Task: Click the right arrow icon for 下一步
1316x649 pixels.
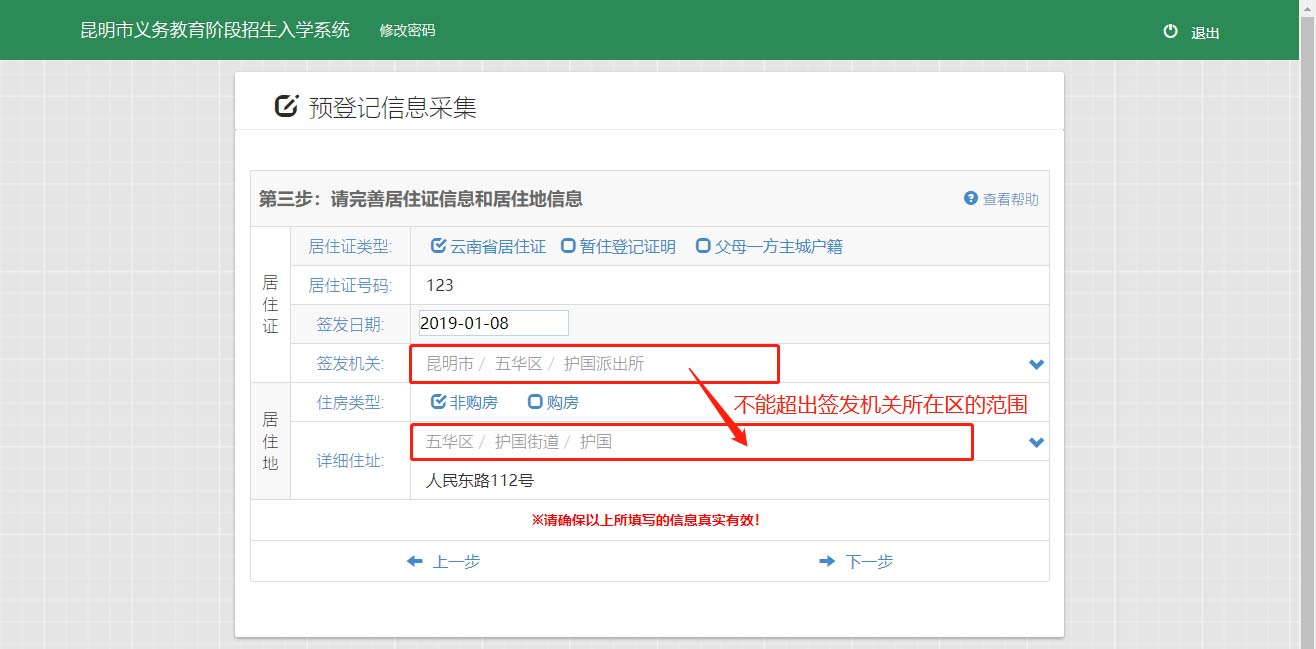Action: tap(827, 562)
